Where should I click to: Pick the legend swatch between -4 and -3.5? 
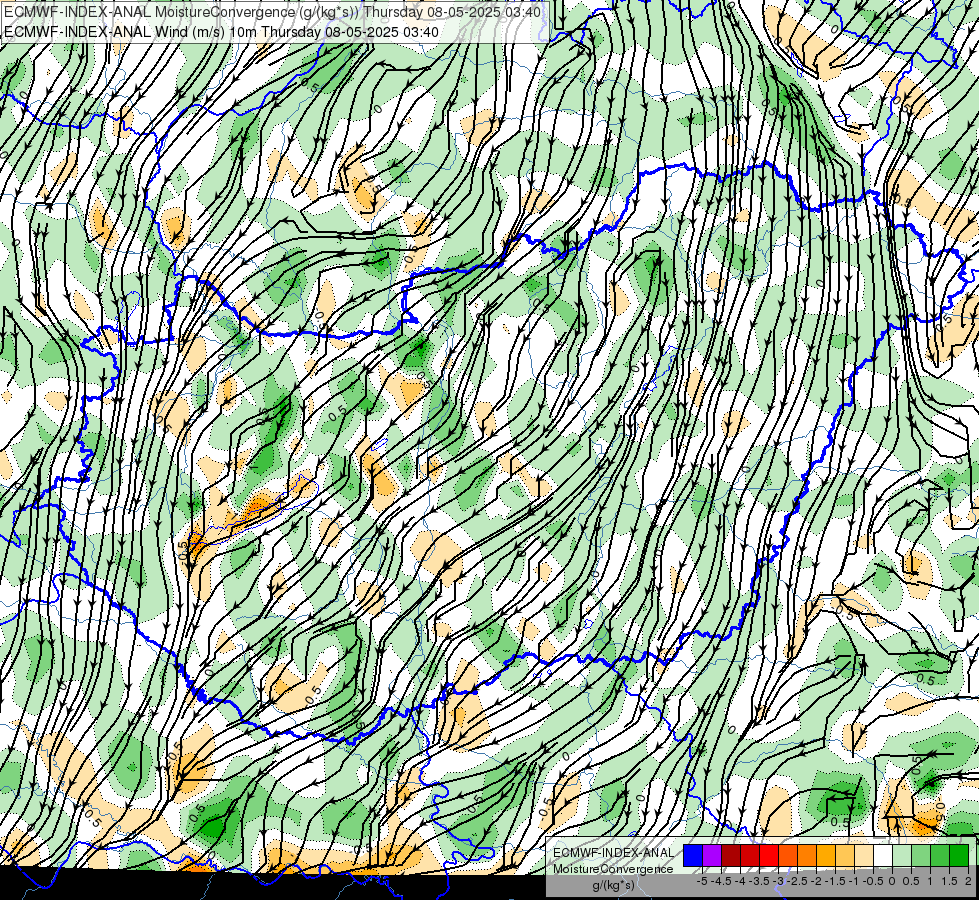point(750,855)
